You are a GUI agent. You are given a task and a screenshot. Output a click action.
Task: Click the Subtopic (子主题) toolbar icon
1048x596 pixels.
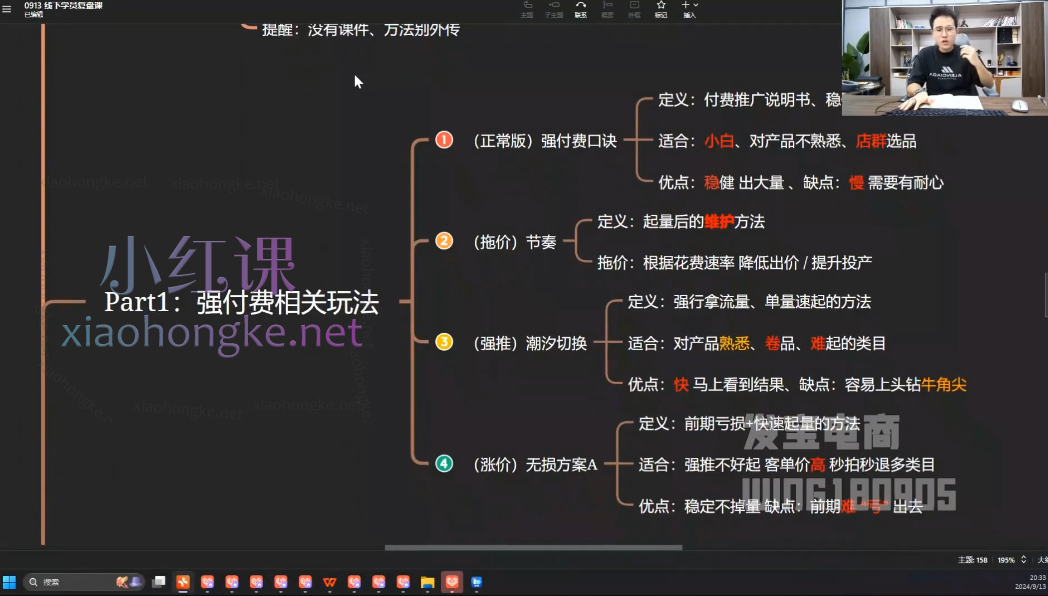(554, 8)
